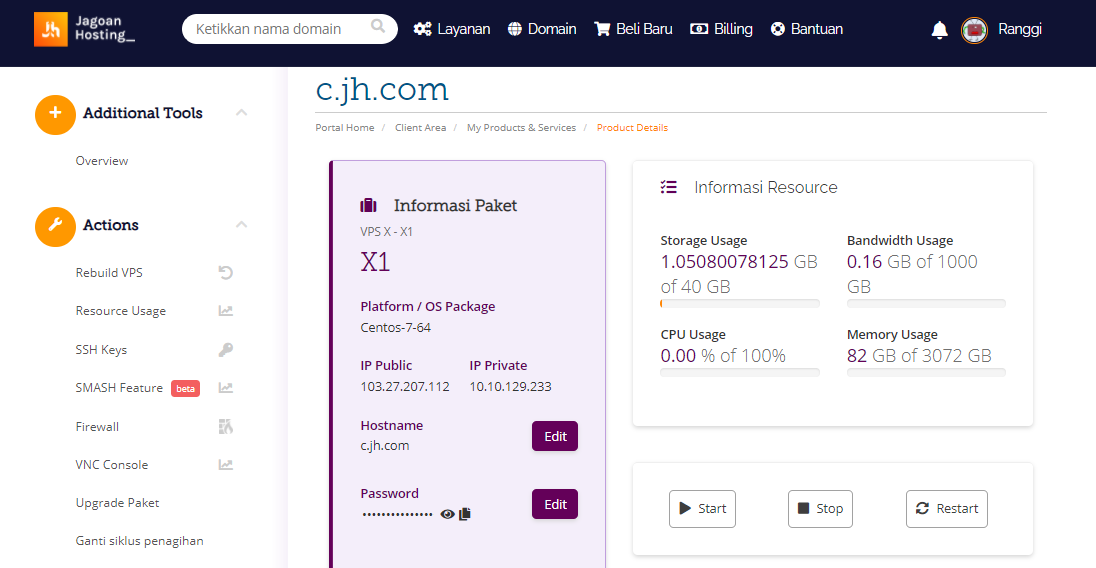This screenshot has height=568, width=1096.
Task: Open the Billing menu
Action: (721, 29)
